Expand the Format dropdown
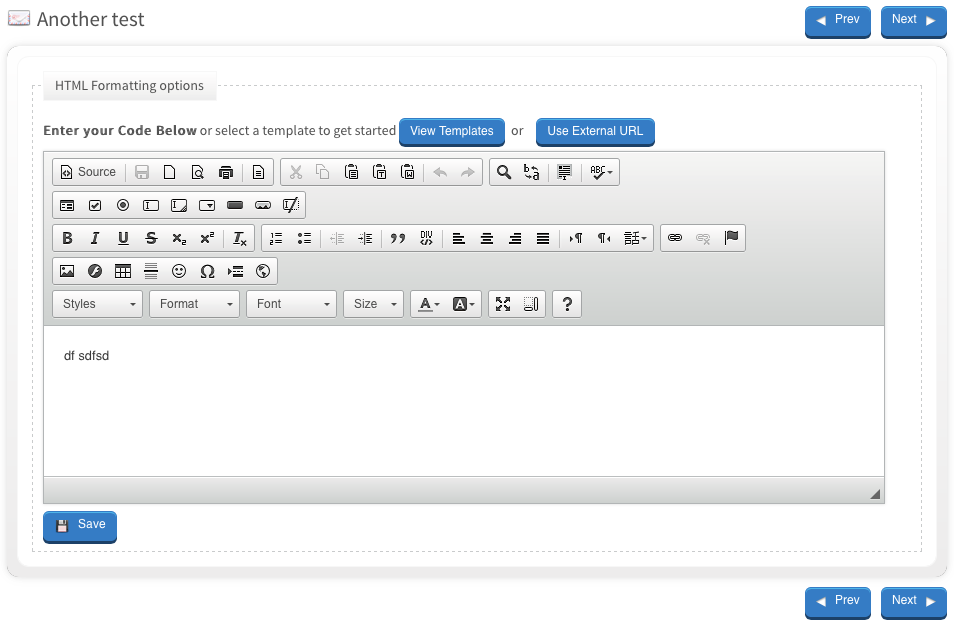954x624 pixels. (x=195, y=304)
